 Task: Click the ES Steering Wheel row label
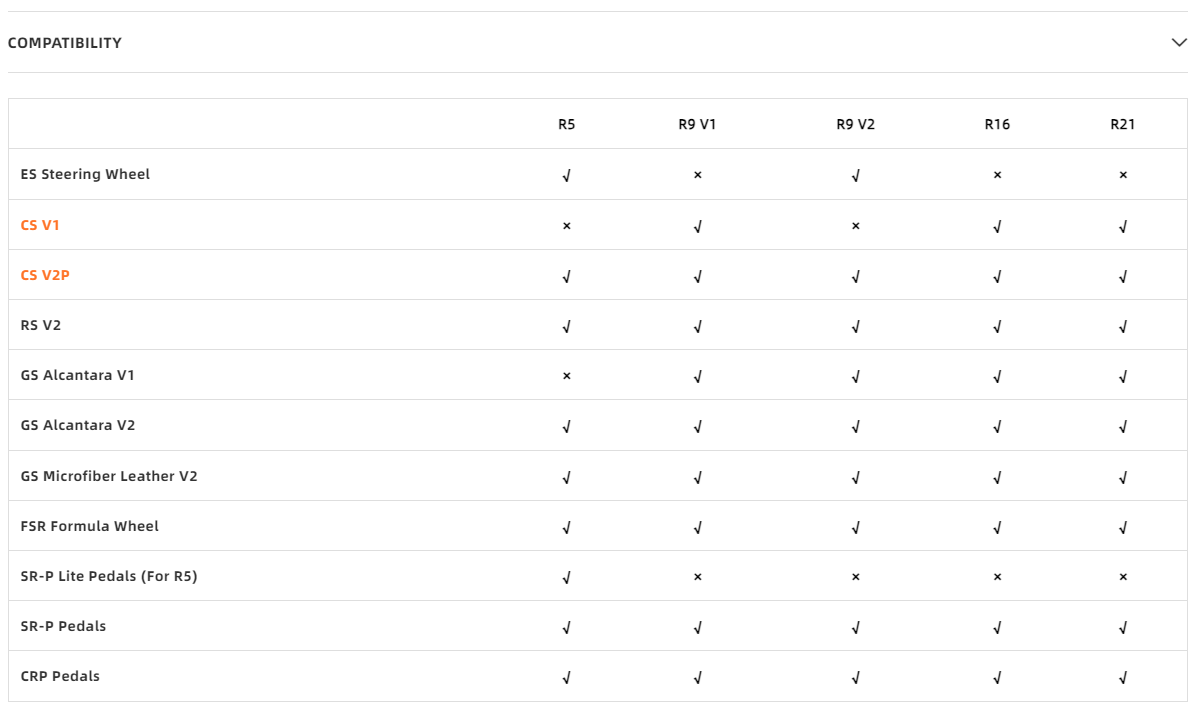point(85,174)
